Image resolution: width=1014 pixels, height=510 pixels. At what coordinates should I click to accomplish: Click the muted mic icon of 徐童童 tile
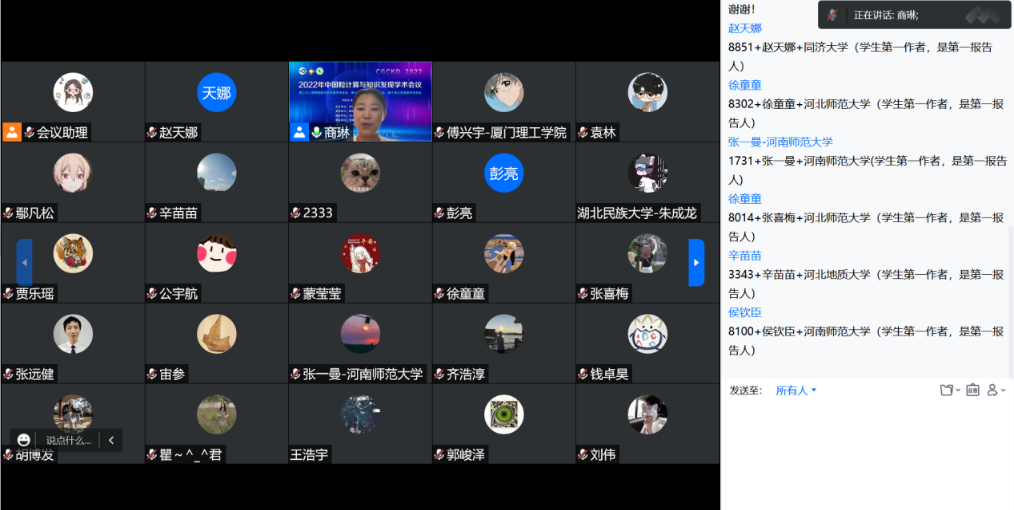pos(439,293)
